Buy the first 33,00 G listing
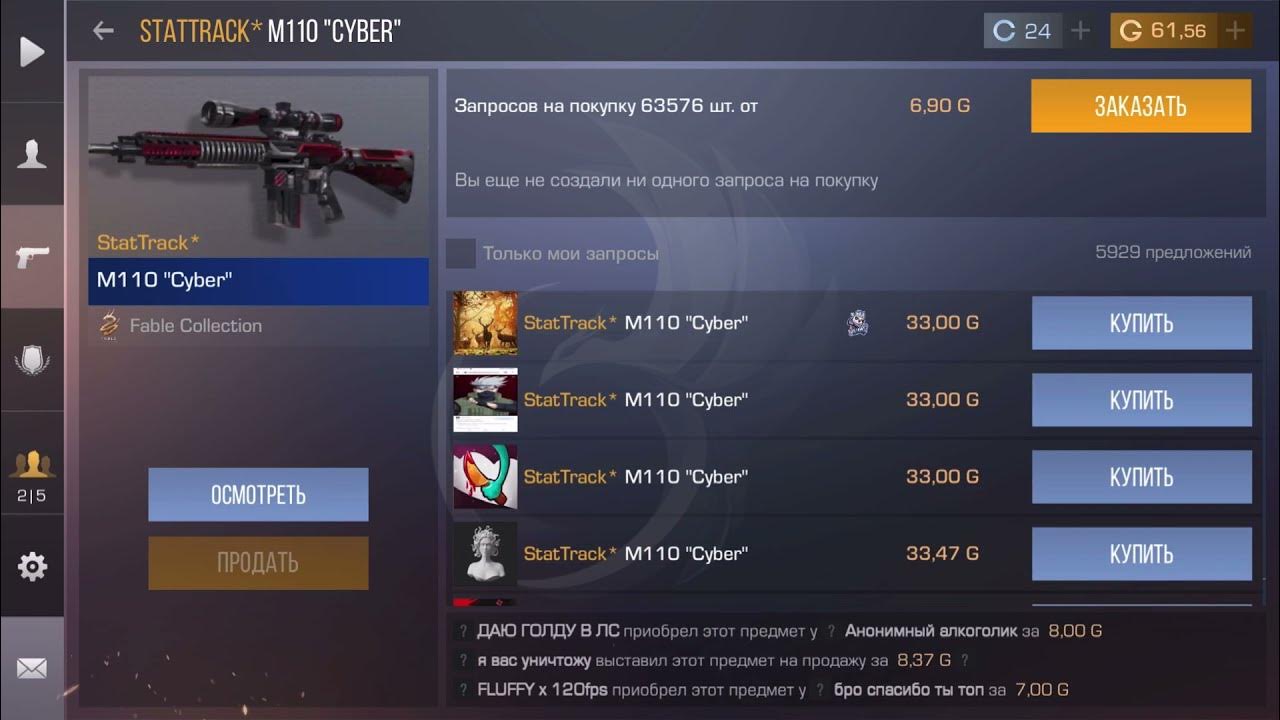Screen dimensions: 1280x720 (1141, 323)
